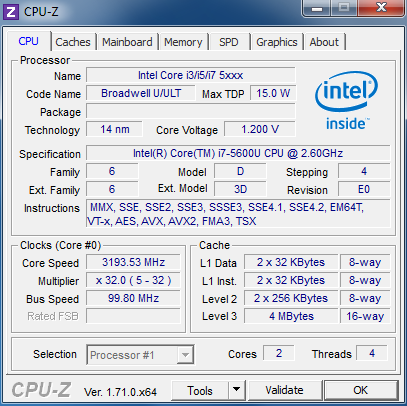Click the Core Speed value field
The width and height of the screenshot is (407, 406).
133,262
